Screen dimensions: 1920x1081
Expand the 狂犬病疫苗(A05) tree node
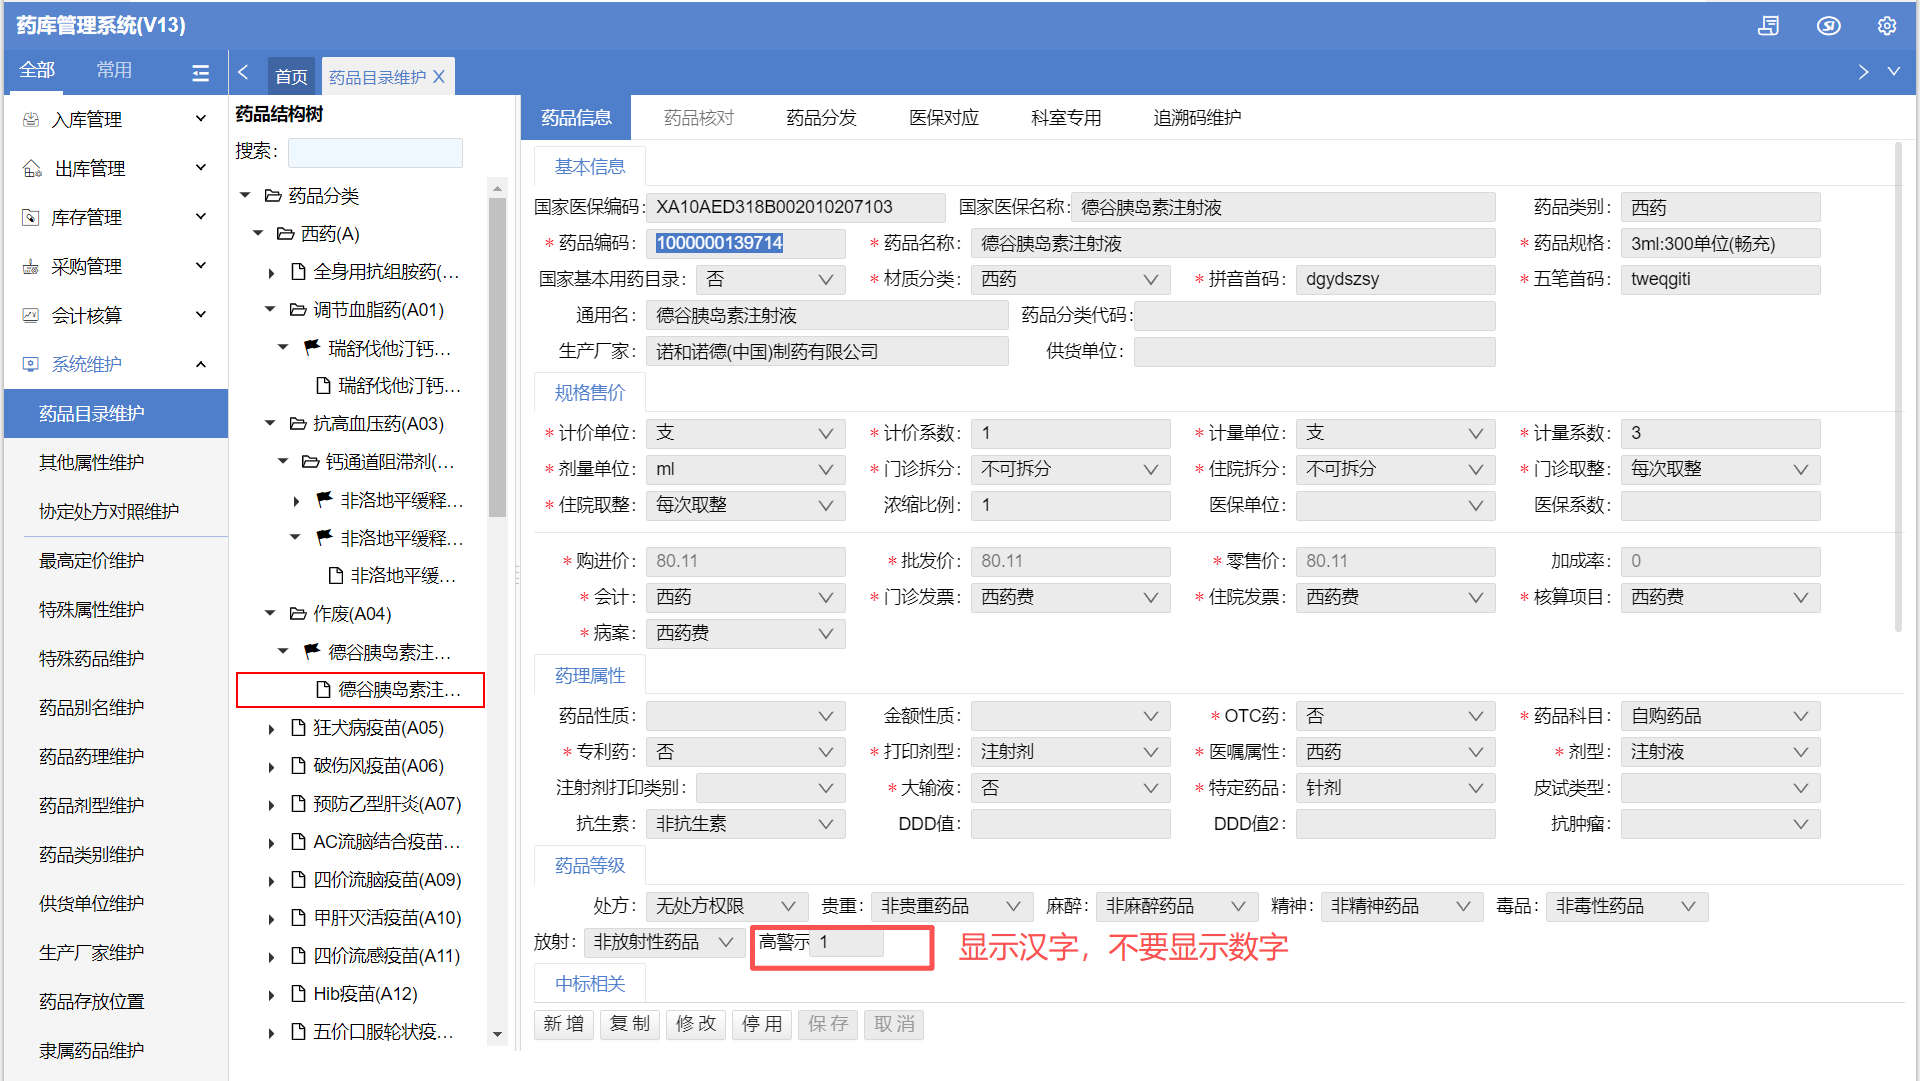coord(271,729)
